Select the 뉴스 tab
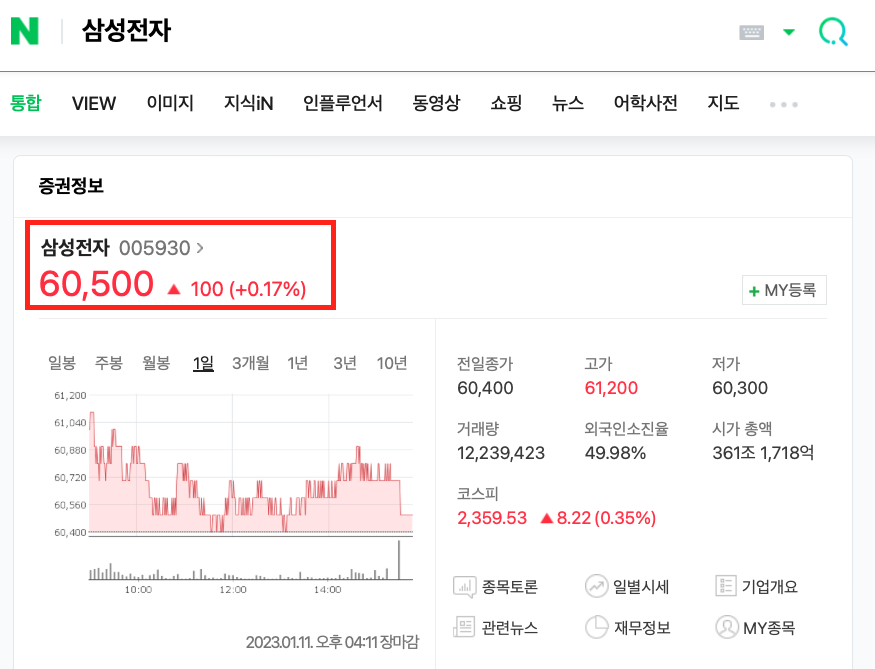Image resolution: width=875 pixels, height=669 pixels. coord(568,103)
